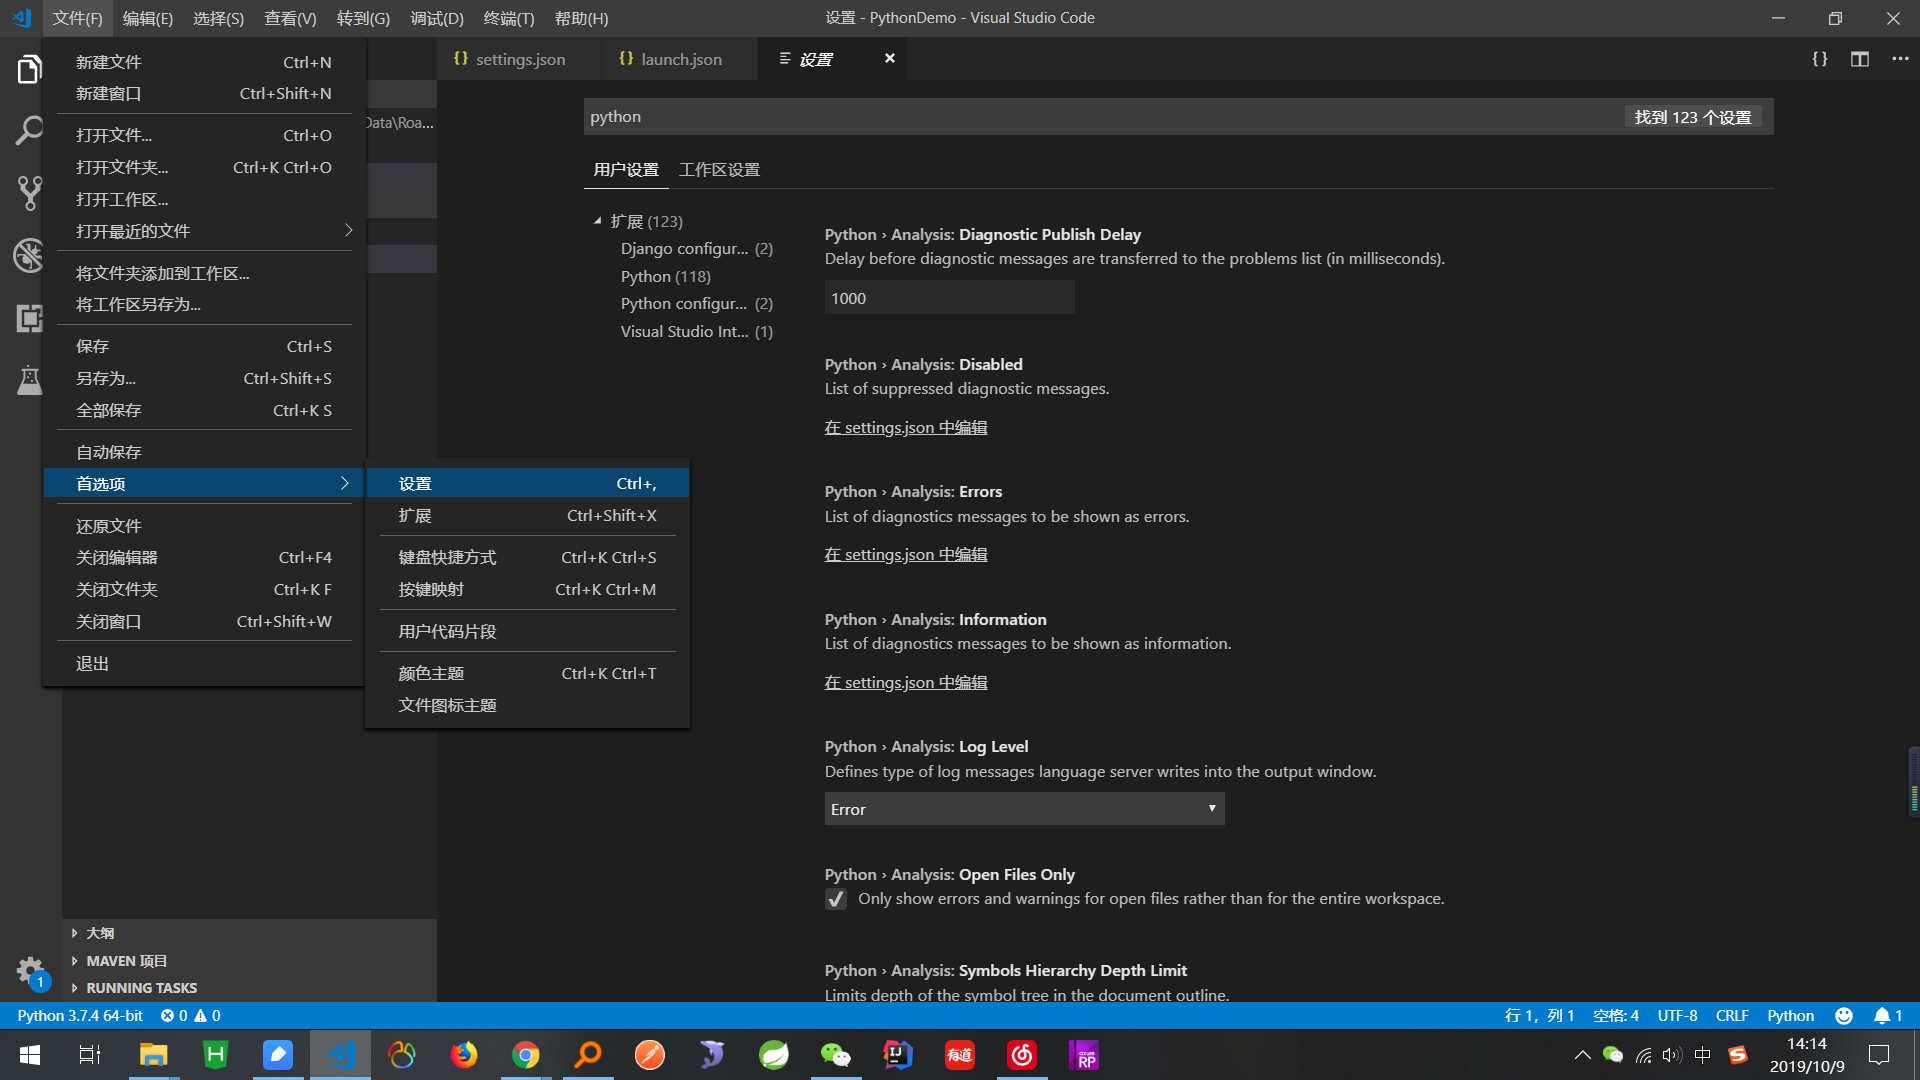Click the Python language mode in status bar
The width and height of the screenshot is (1920, 1080).
pos(1790,1016)
